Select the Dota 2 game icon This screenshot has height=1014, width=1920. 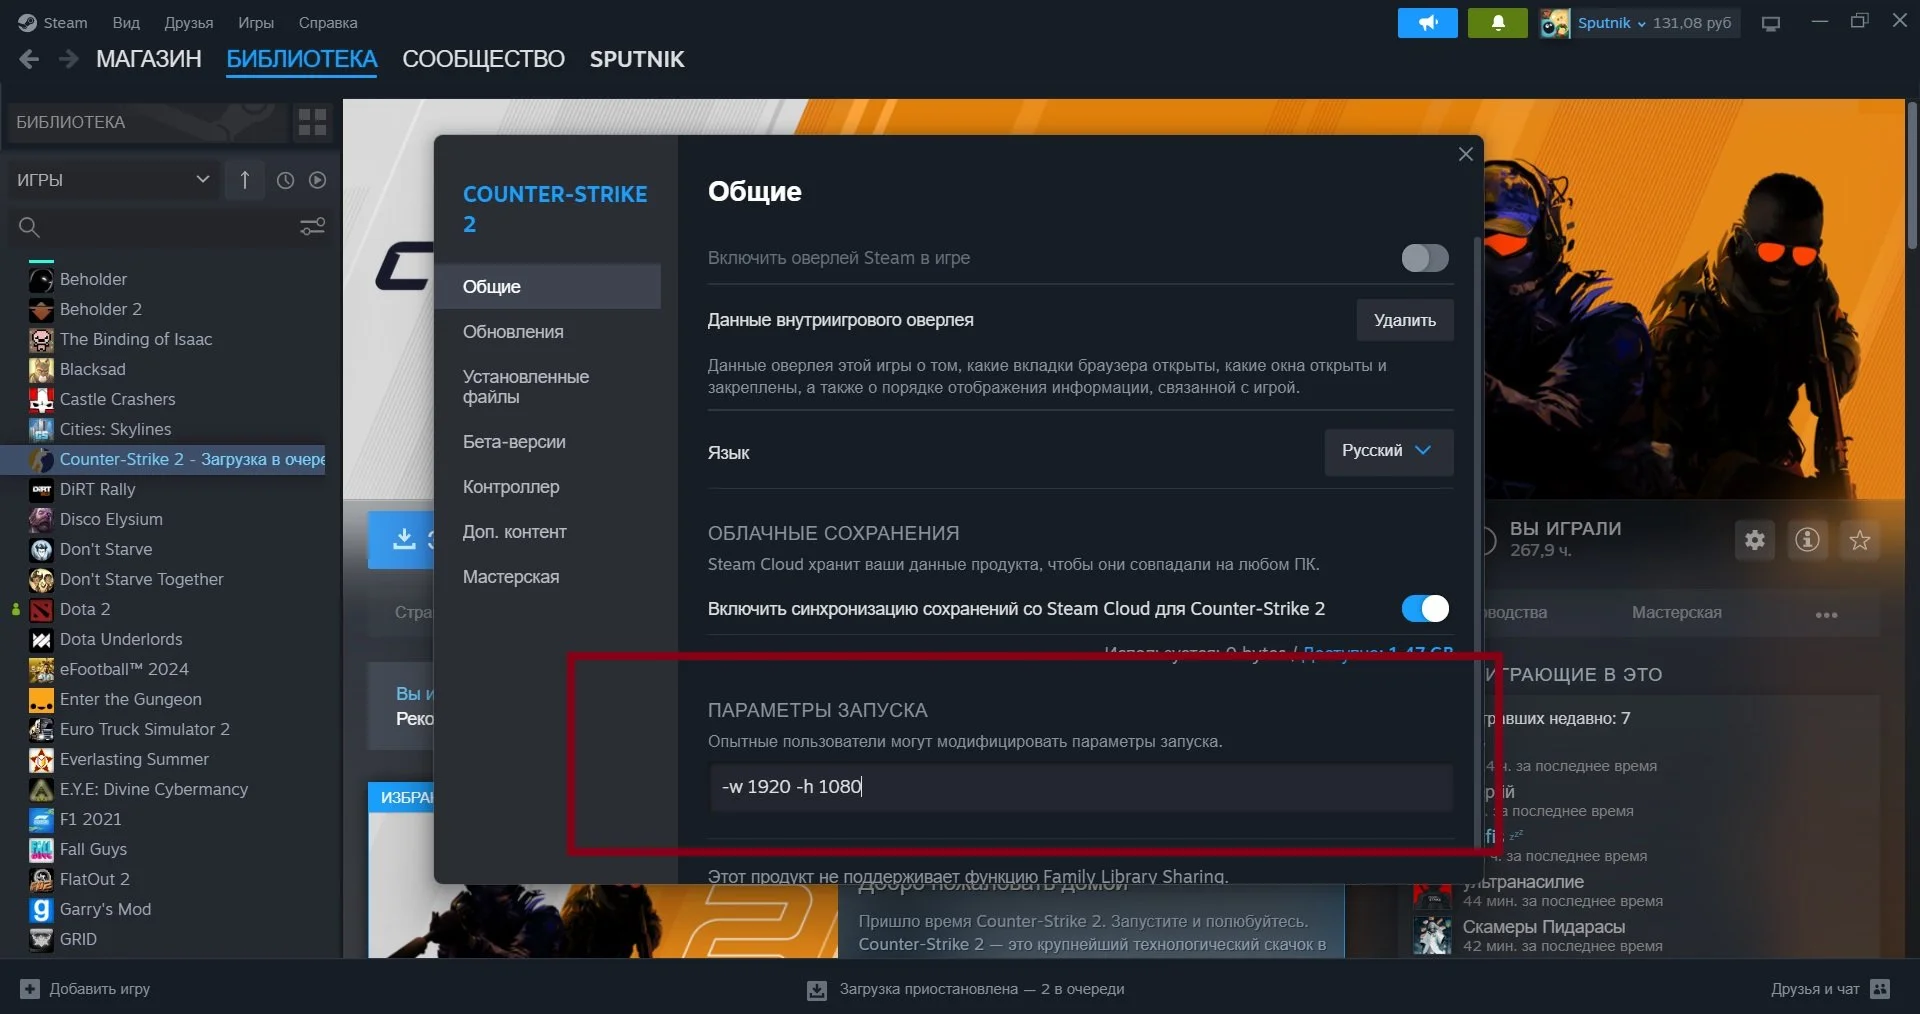41,609
